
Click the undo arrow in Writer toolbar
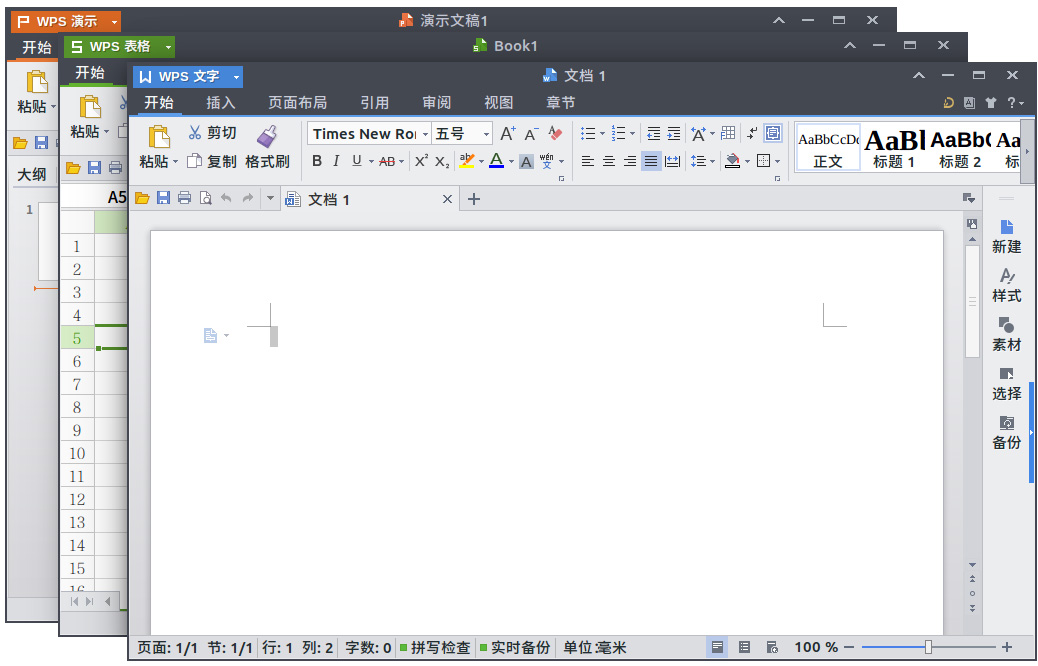tap(226, 198)
